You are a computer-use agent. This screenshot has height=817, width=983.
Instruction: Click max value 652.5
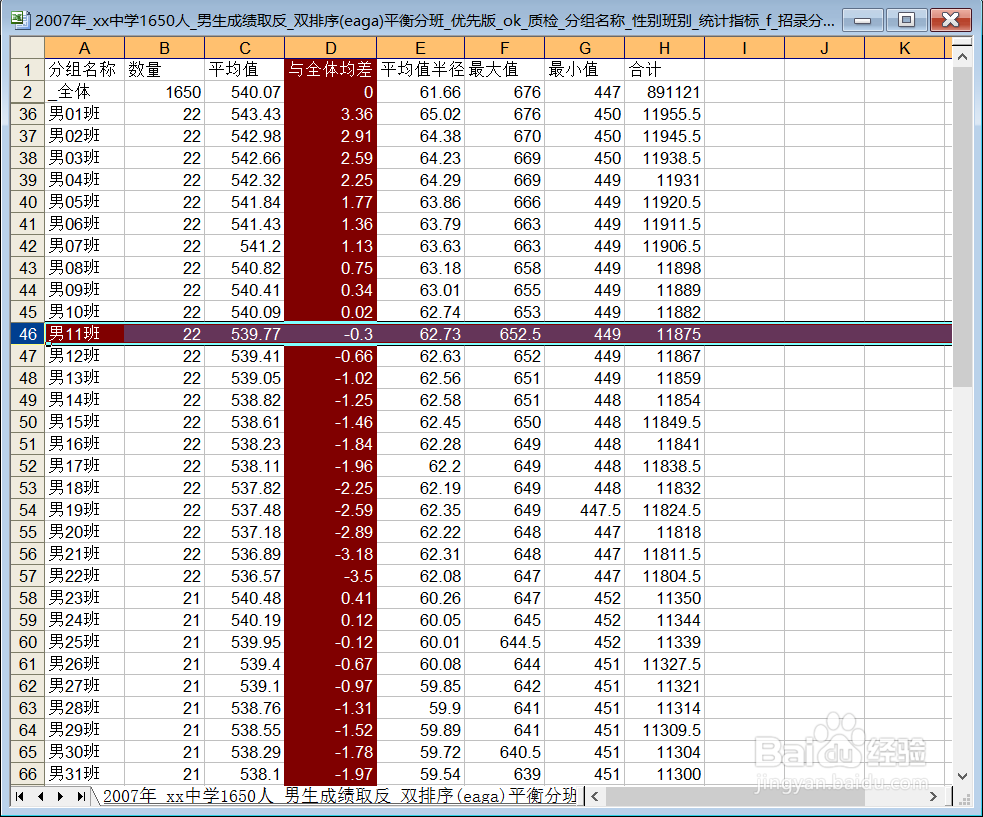(x=505, y=334)
